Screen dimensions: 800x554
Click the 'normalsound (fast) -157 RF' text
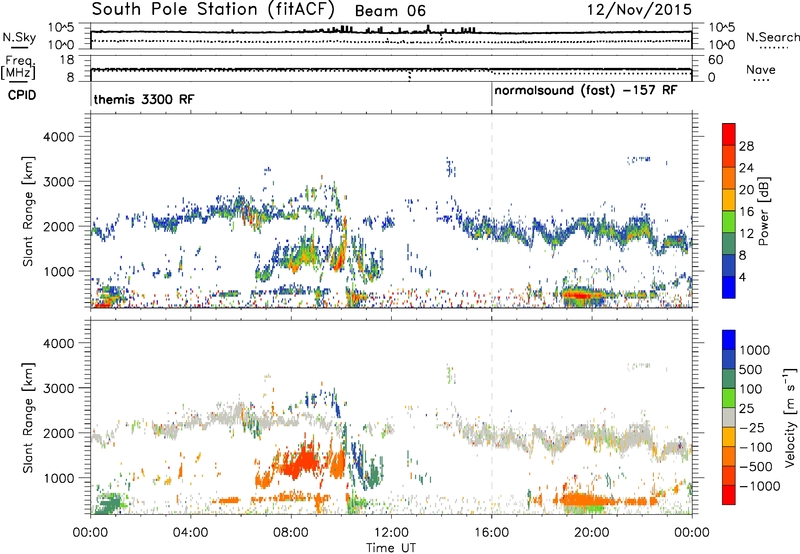(586, 91)
